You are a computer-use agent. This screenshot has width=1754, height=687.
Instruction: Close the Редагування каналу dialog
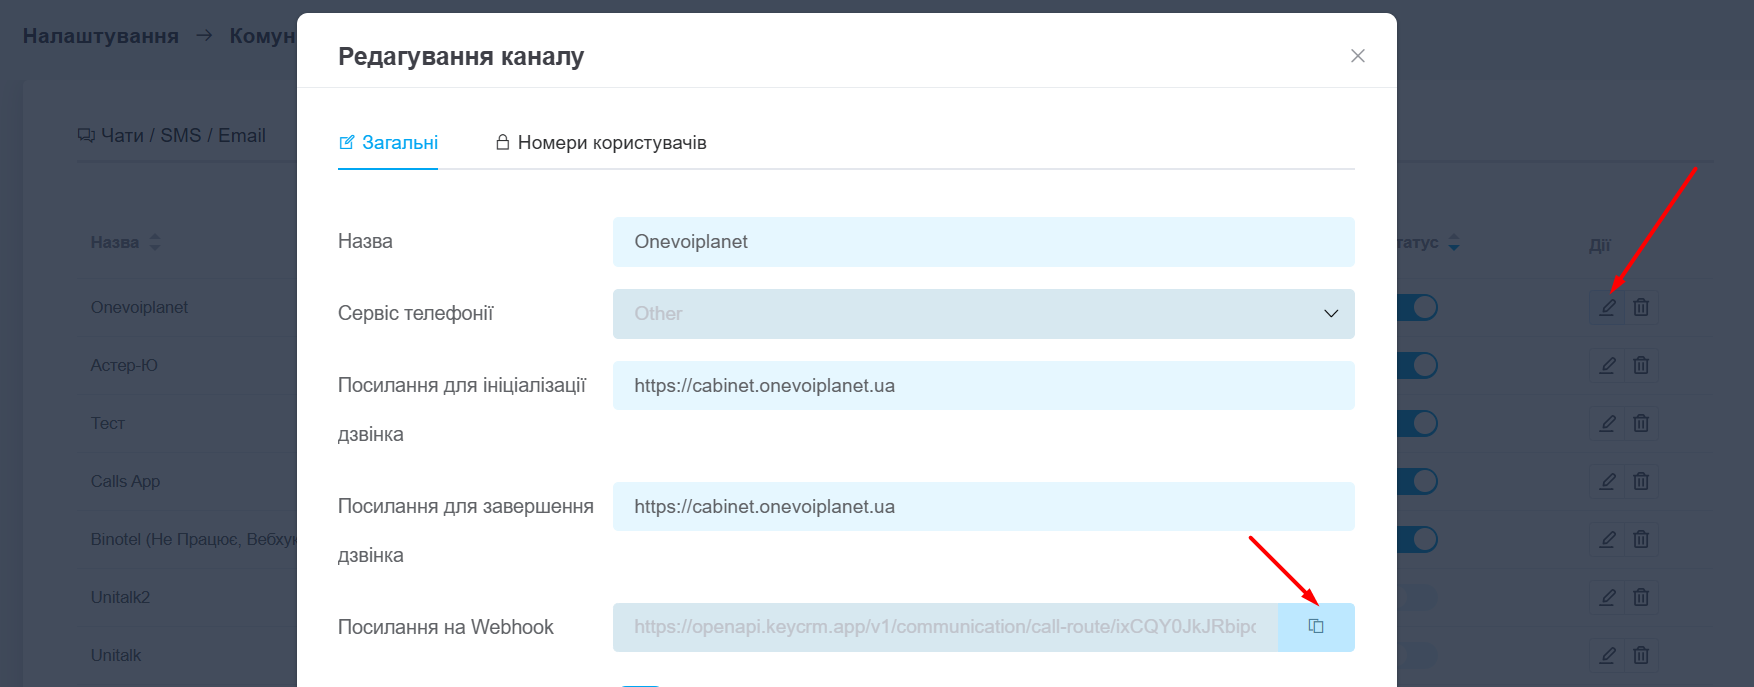pos(1358,56)
